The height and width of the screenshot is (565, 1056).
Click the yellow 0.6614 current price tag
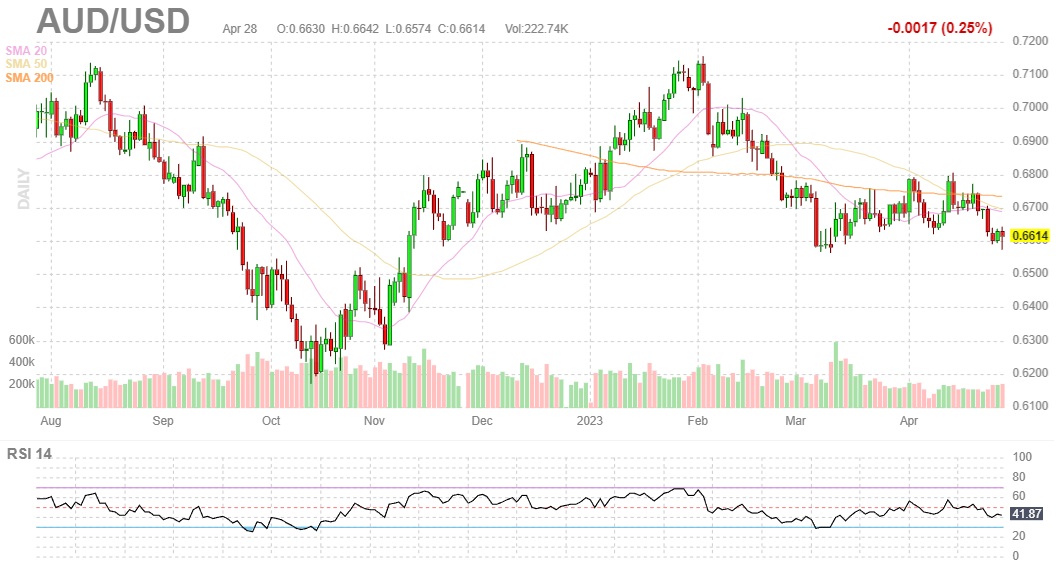click(1030, 236)
